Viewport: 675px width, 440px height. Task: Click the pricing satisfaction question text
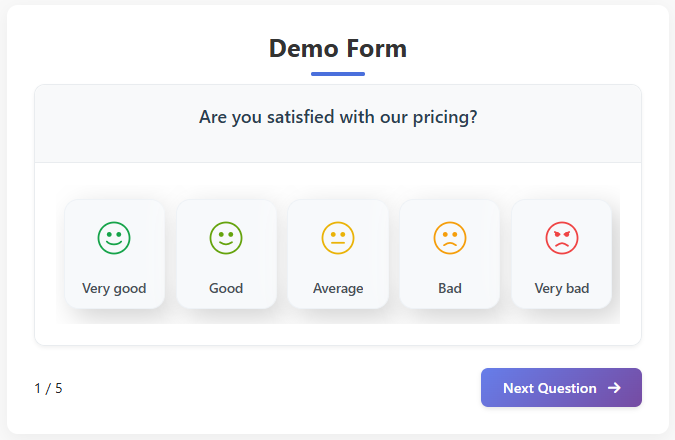[x=338, y=117]
